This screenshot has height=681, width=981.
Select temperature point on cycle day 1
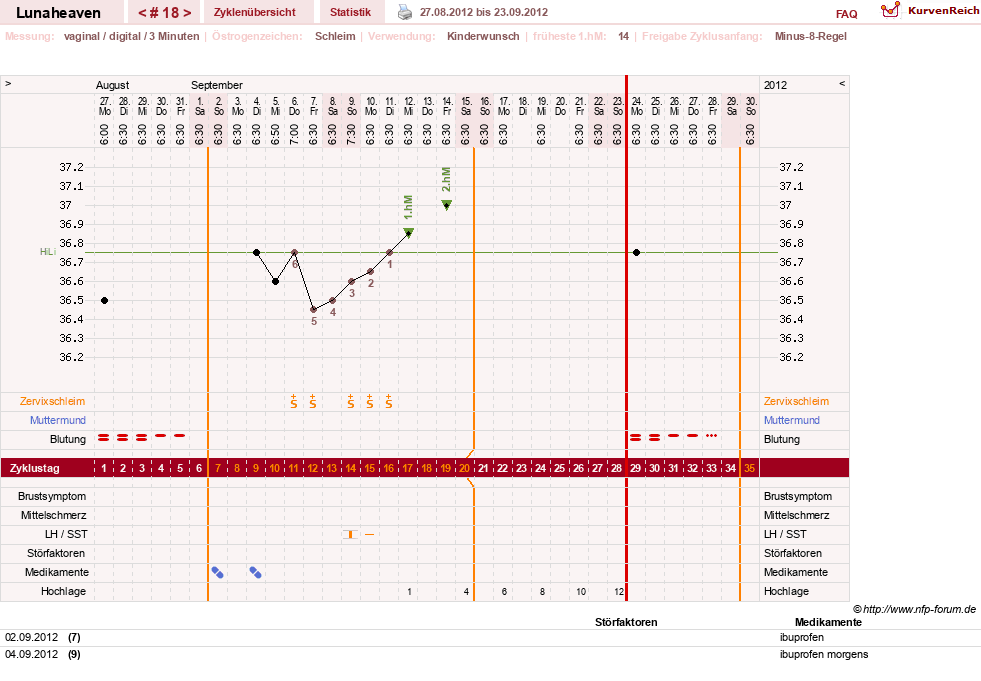104,300
